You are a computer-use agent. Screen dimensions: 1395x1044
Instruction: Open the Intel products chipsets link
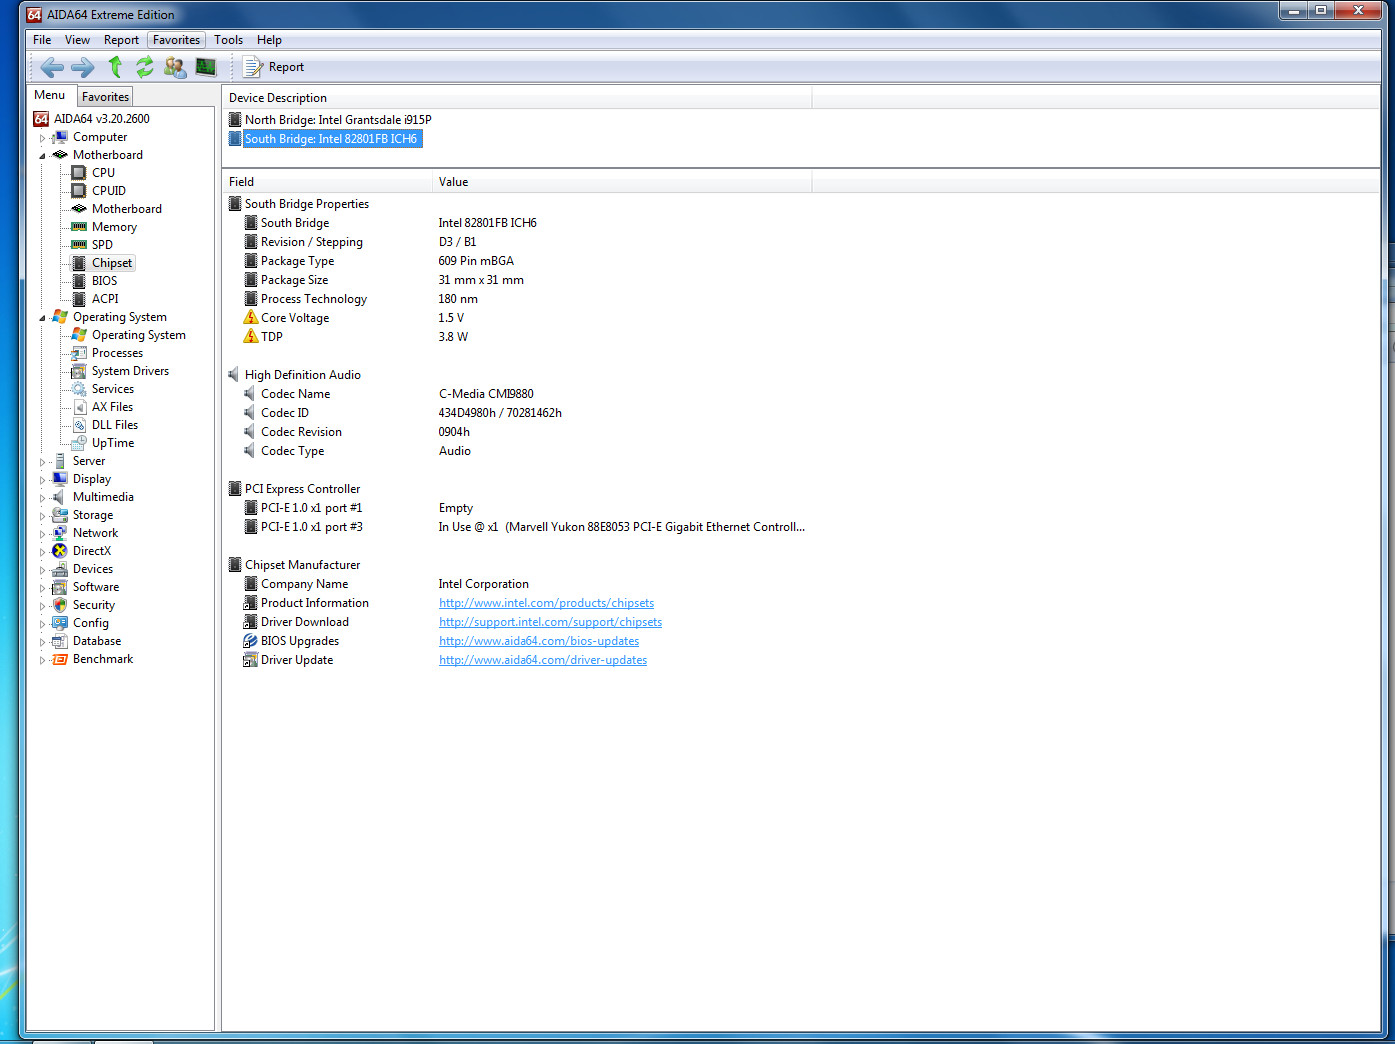coord(546,603)
